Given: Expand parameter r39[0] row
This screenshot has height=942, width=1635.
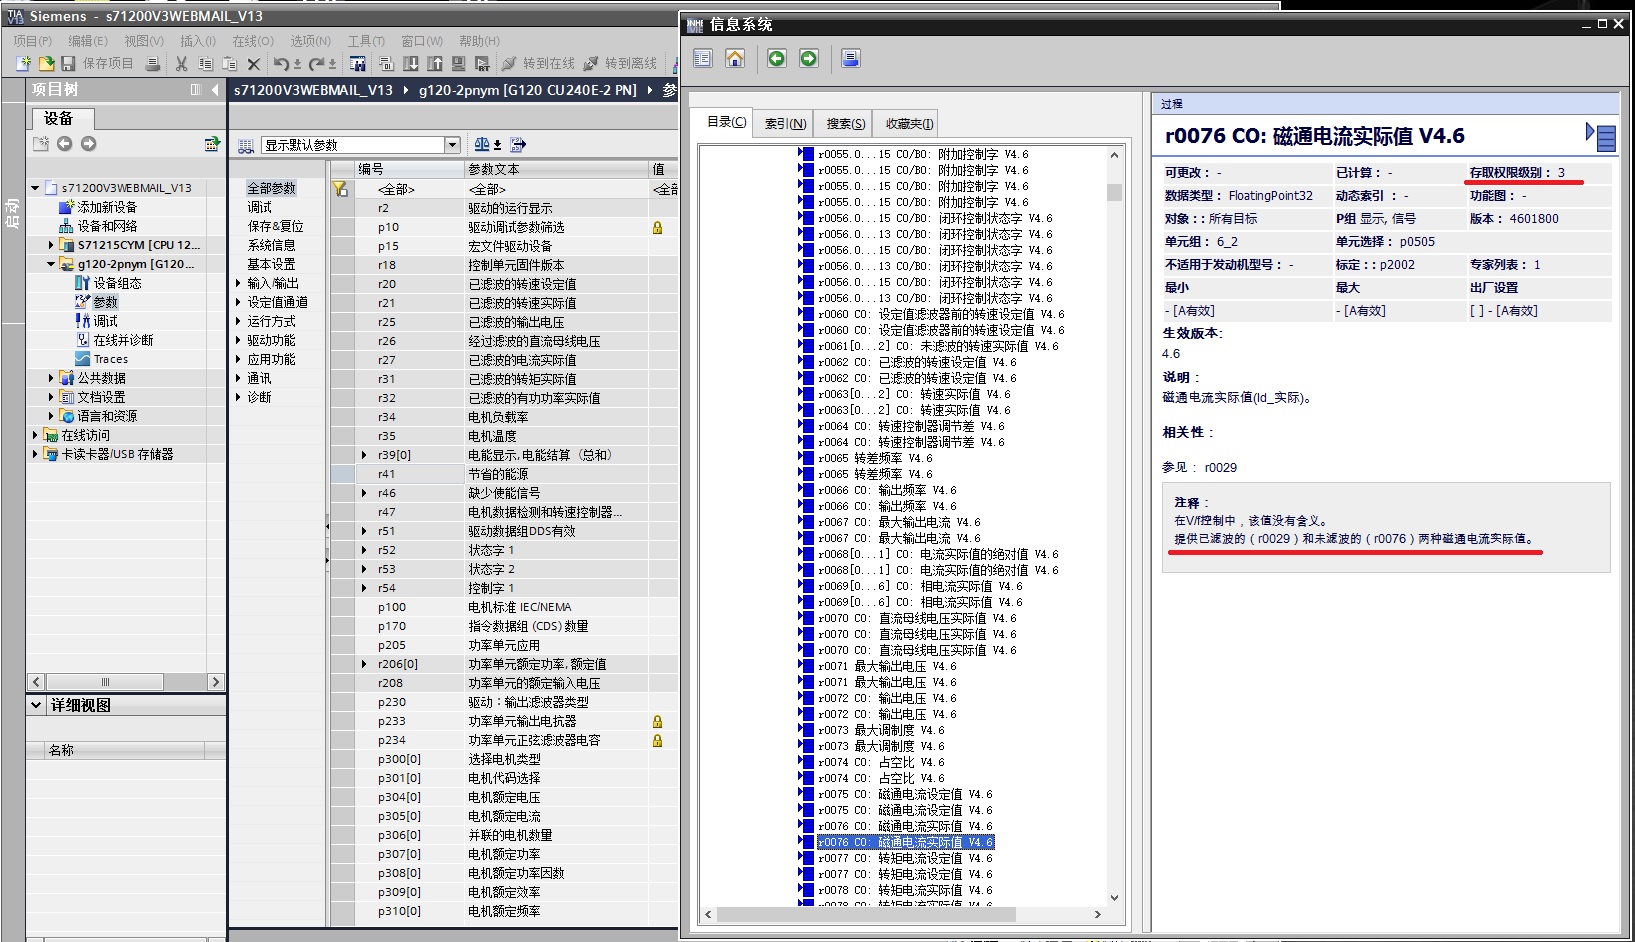Looking at the screenshot, I should tap(364, 455).
